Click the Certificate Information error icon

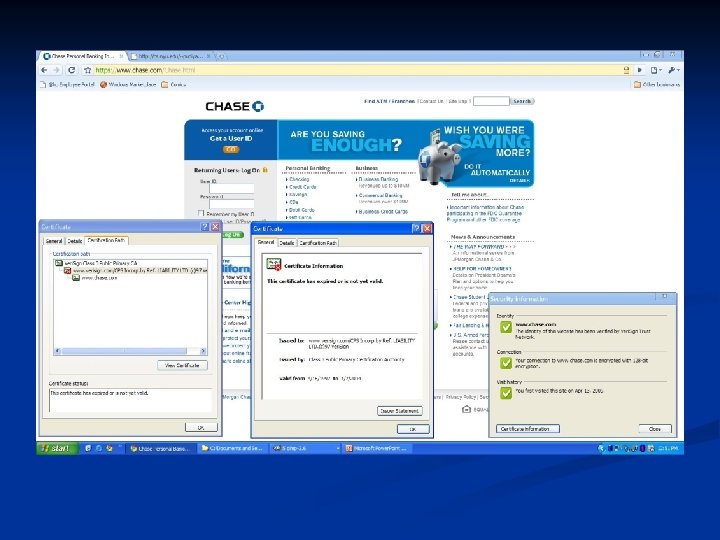point(274,264)
